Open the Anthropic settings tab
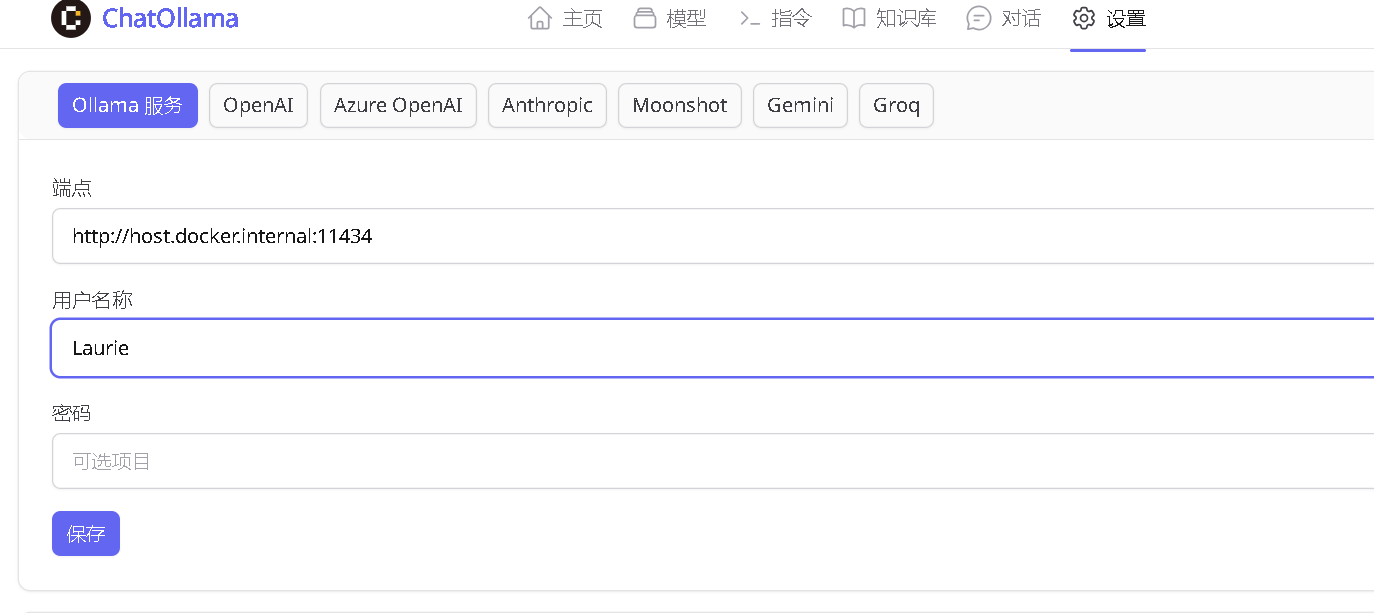Image resolution: width=1374 pixels, height=613 pixels. 547,105
